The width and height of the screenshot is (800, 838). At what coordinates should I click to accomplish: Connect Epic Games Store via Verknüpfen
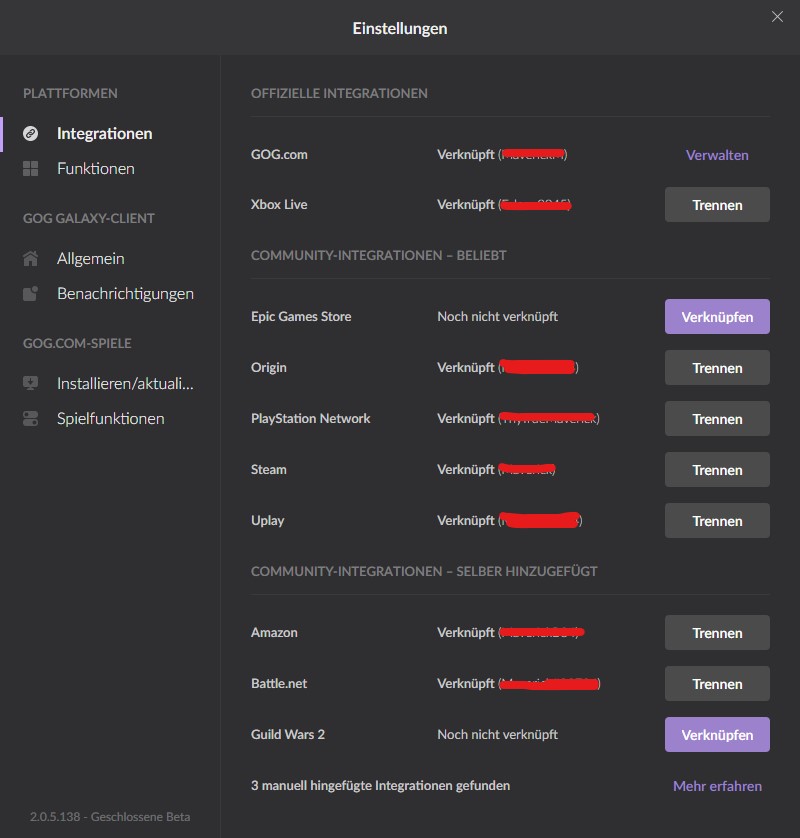click(x=717, y=316)
